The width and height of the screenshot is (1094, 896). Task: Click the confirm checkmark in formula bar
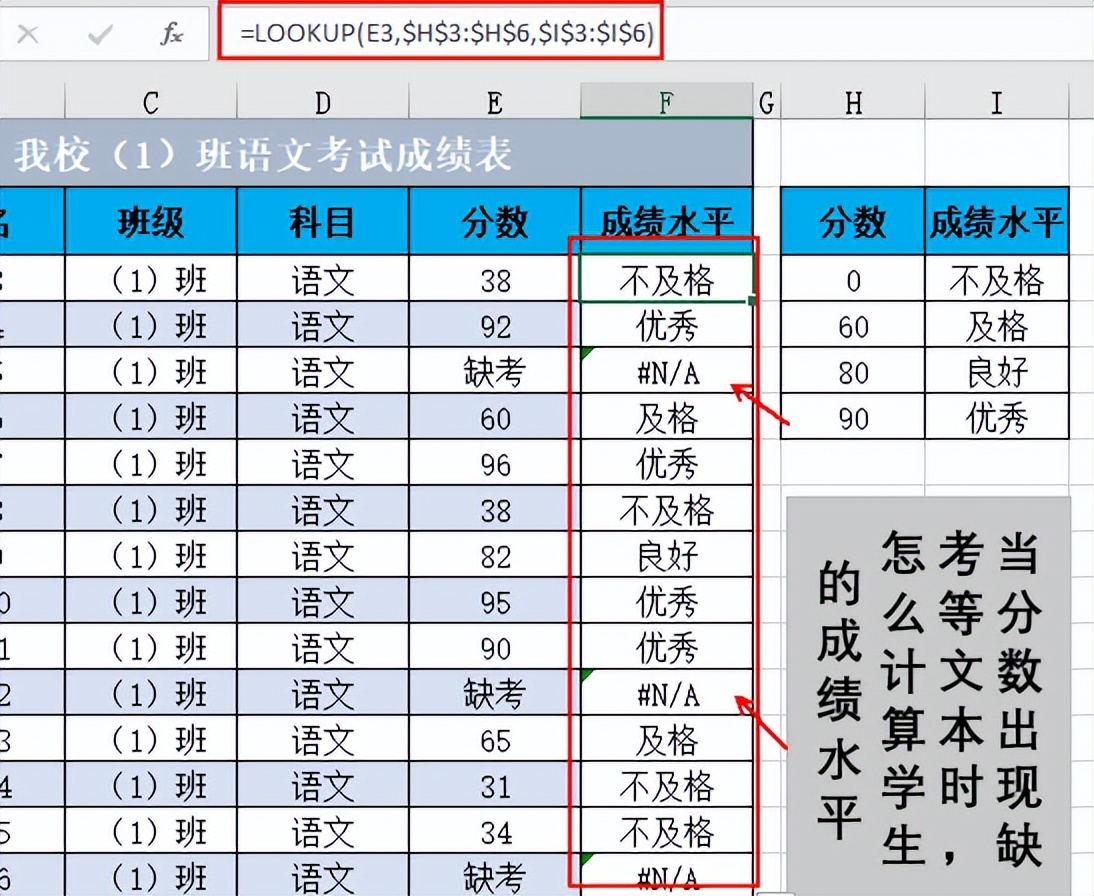(100, 33)
